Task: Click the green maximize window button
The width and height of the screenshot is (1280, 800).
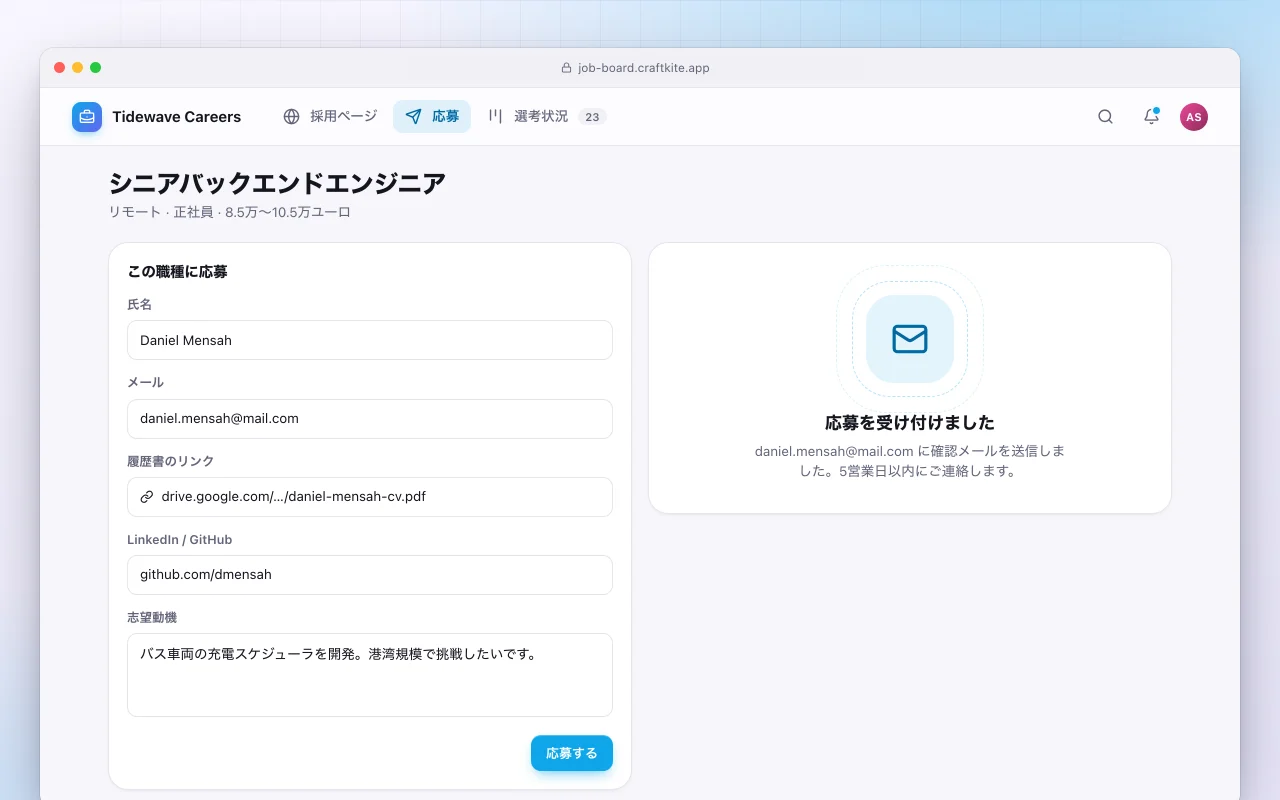Action: (x=95, y=67)
